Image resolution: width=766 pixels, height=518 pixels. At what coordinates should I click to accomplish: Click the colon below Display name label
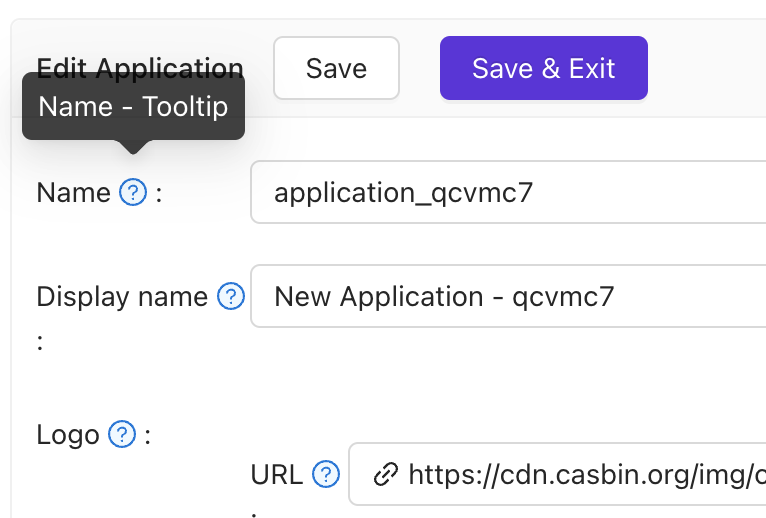41,343
